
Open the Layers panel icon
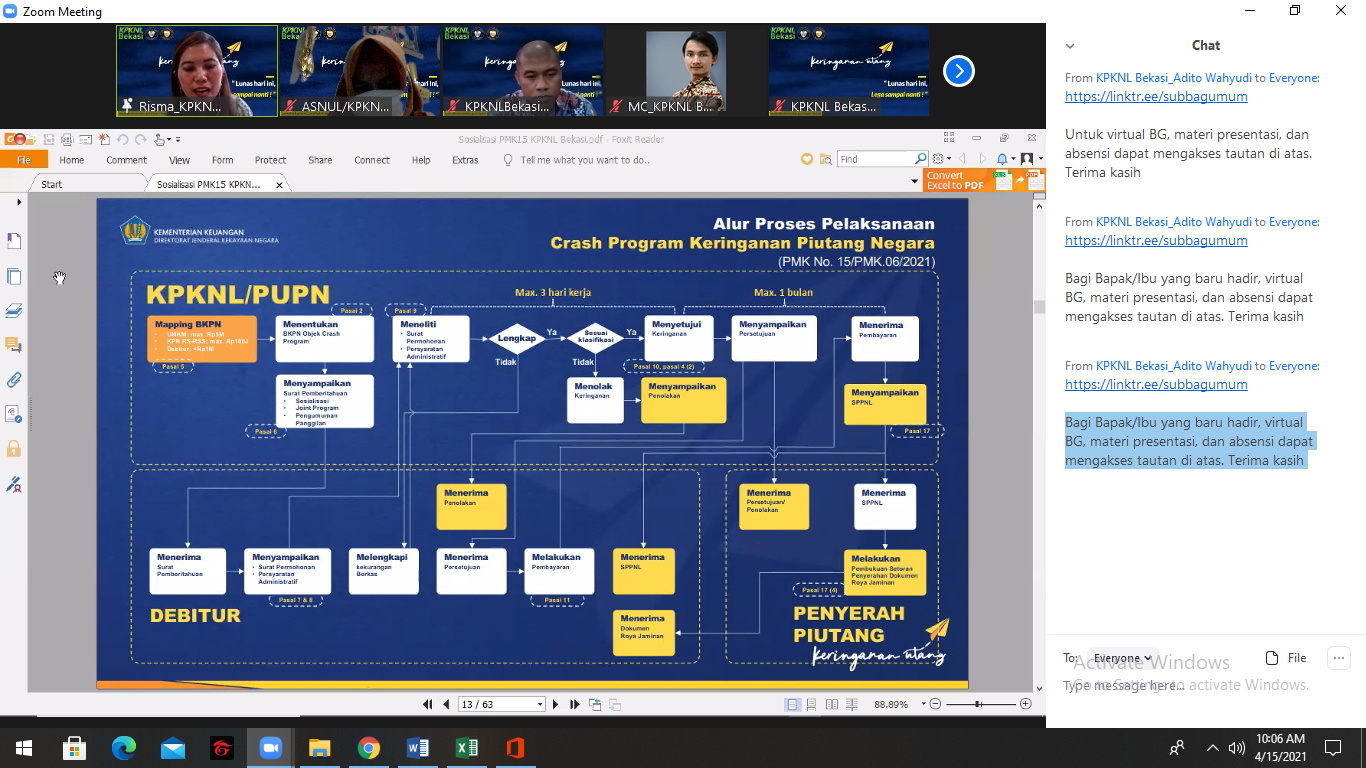pos(14,311)
